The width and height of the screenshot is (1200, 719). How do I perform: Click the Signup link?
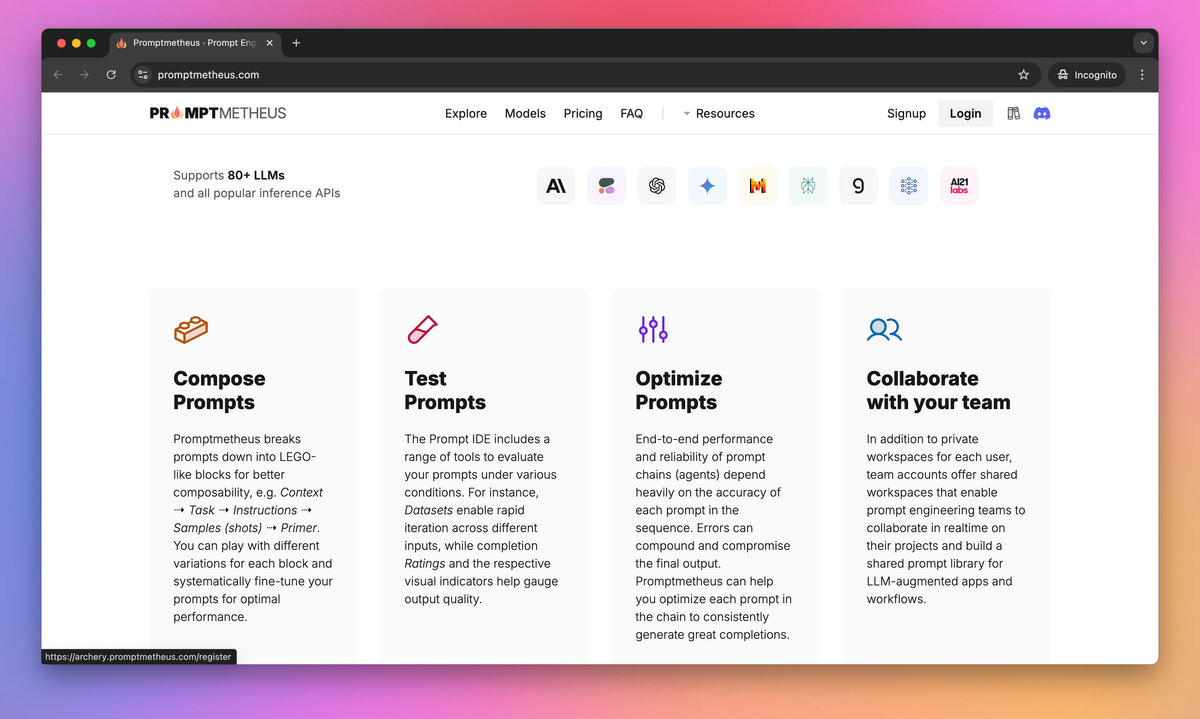pyautogui.click(x=907, y=113)
